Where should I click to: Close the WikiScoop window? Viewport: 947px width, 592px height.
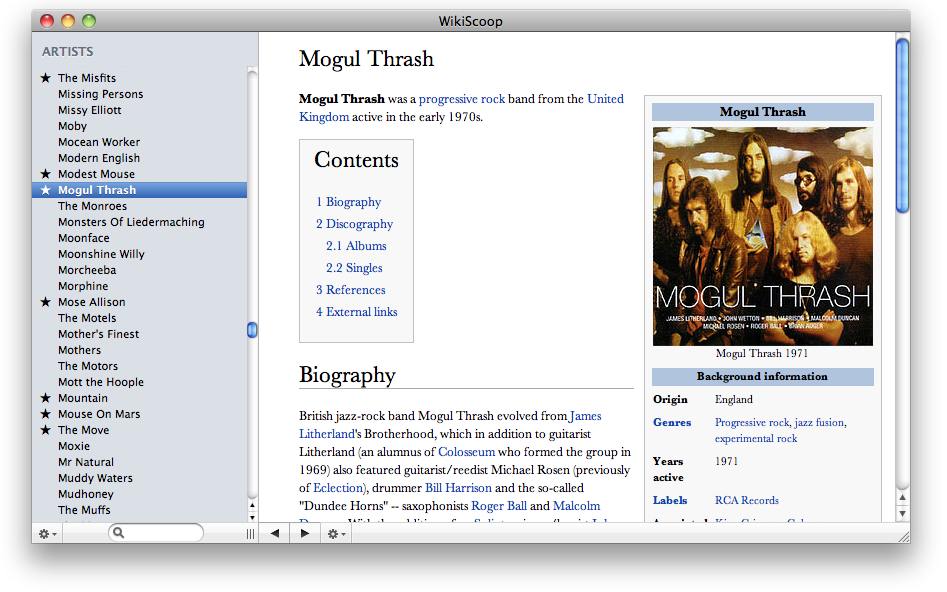tap(47, 21)
